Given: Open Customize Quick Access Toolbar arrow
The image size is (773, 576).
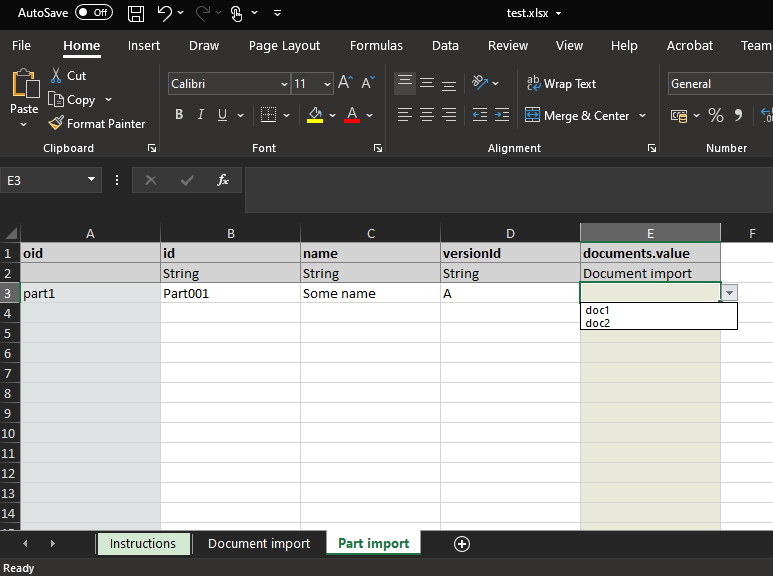Looking at the screenshot, I should (278, 13).
